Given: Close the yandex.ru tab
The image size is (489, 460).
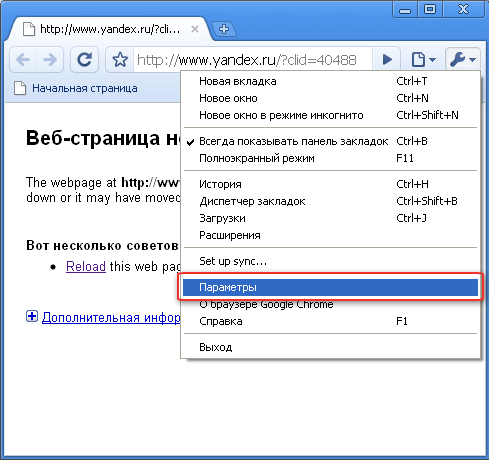Looking at the screenshot, I should point(195,29).
